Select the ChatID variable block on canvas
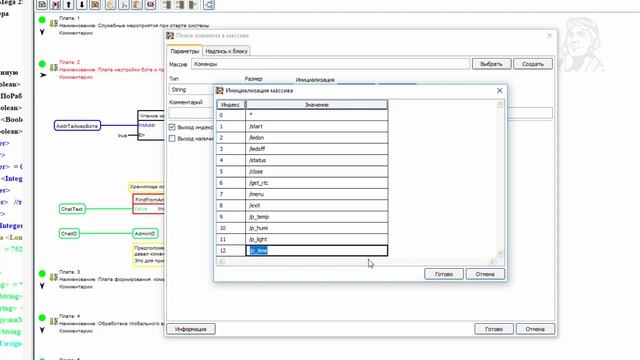The width and height of the screenshot is (640, 360). tap(69, 233)
